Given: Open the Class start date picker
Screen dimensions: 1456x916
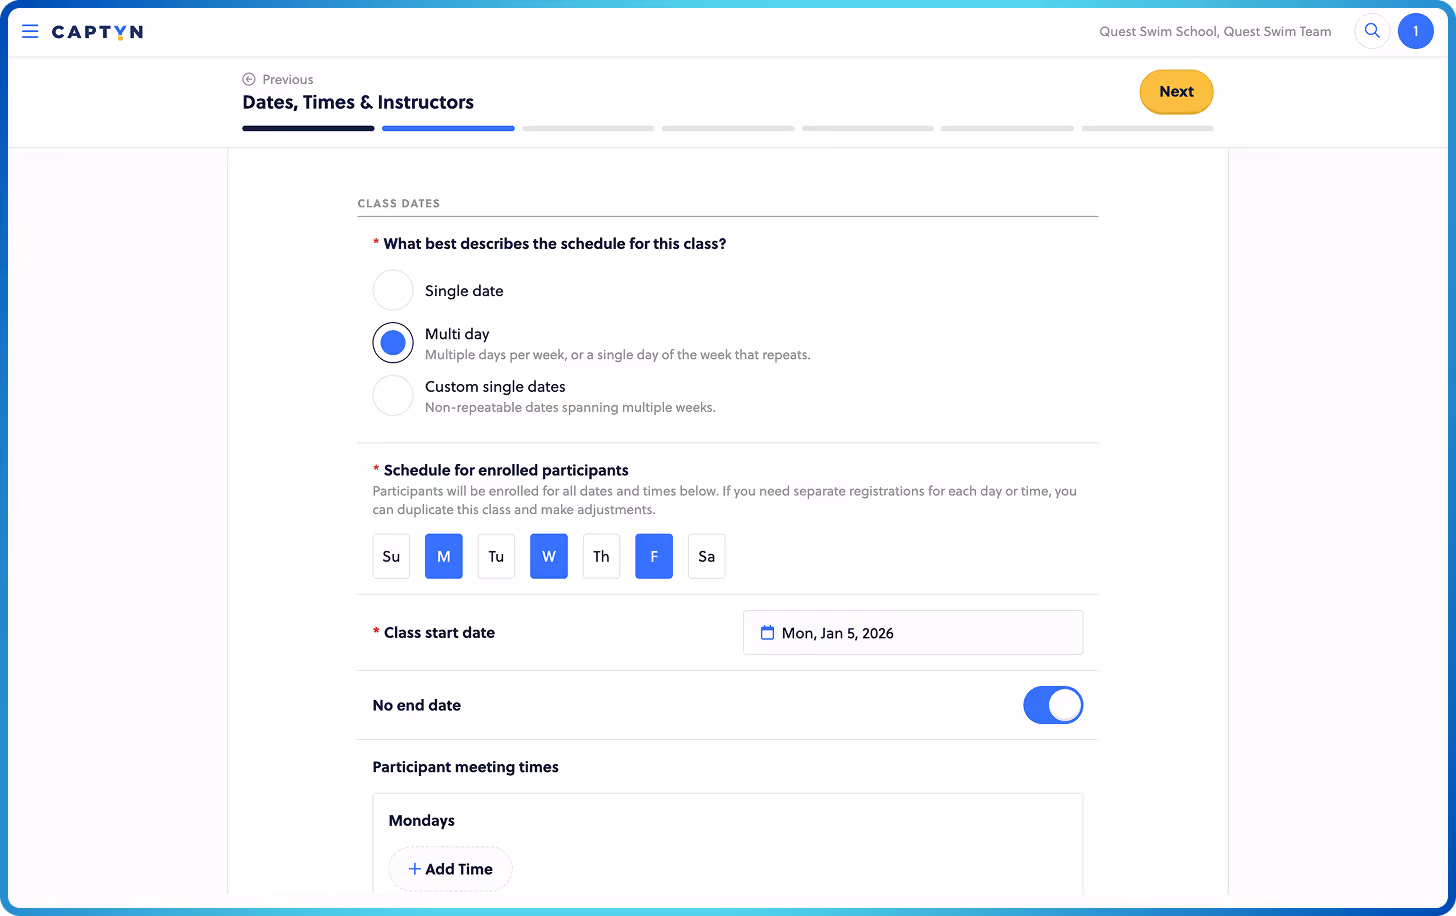Looking at the screenshot, I should coord(912,632).
